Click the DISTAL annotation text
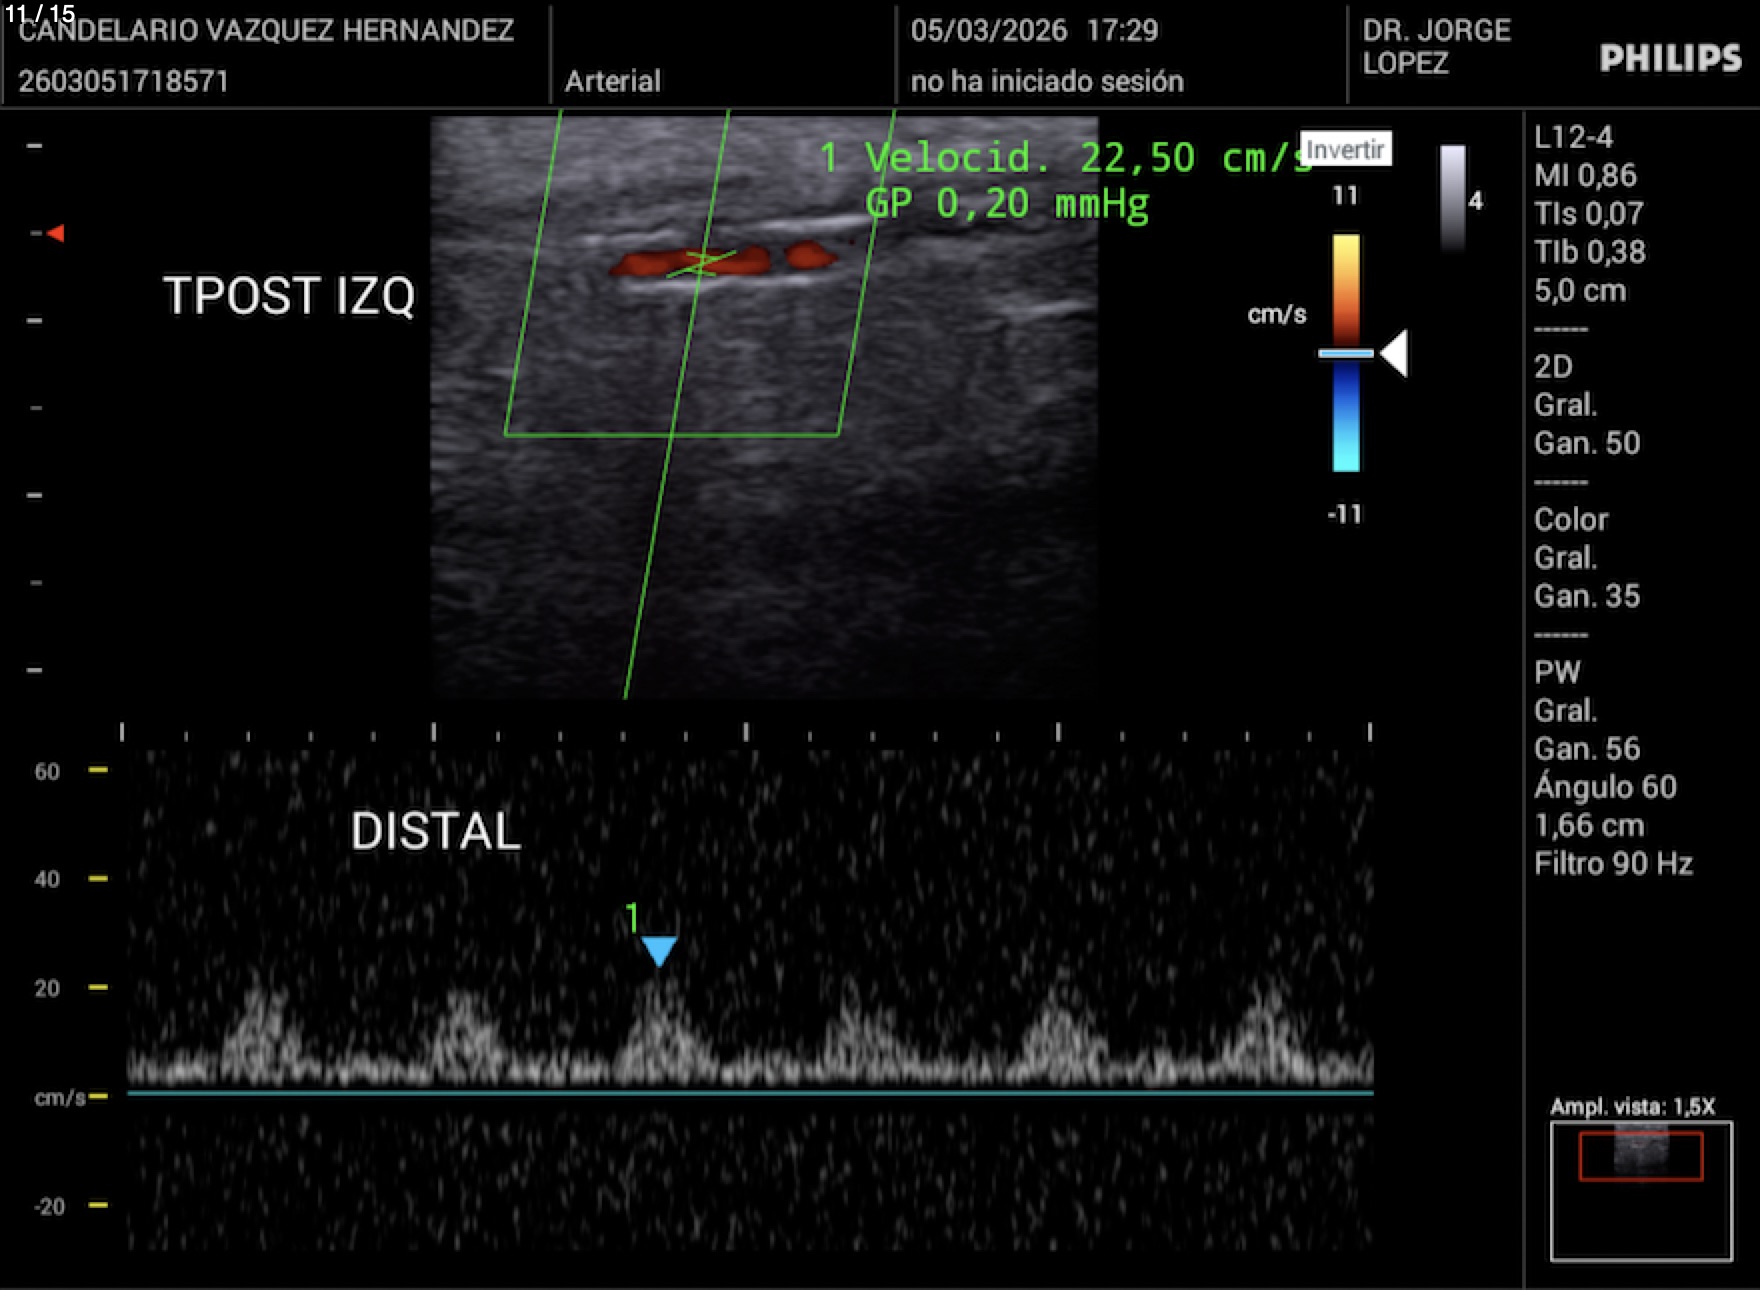 [435, 831]
